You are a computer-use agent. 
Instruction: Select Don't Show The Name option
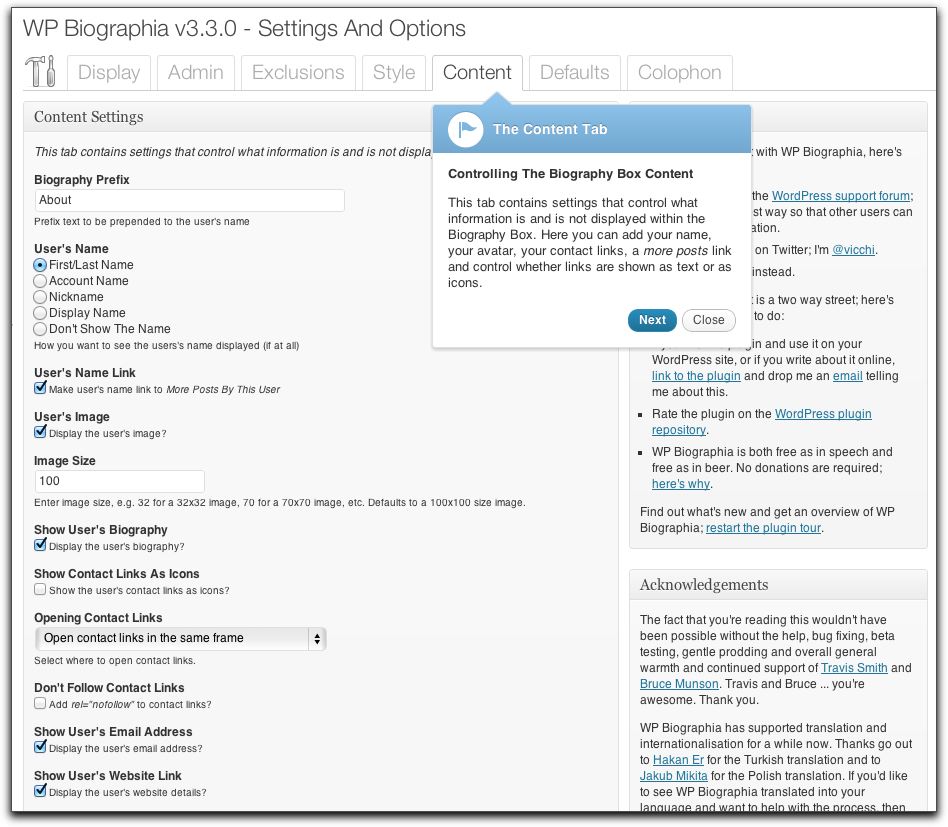(40, 329)
